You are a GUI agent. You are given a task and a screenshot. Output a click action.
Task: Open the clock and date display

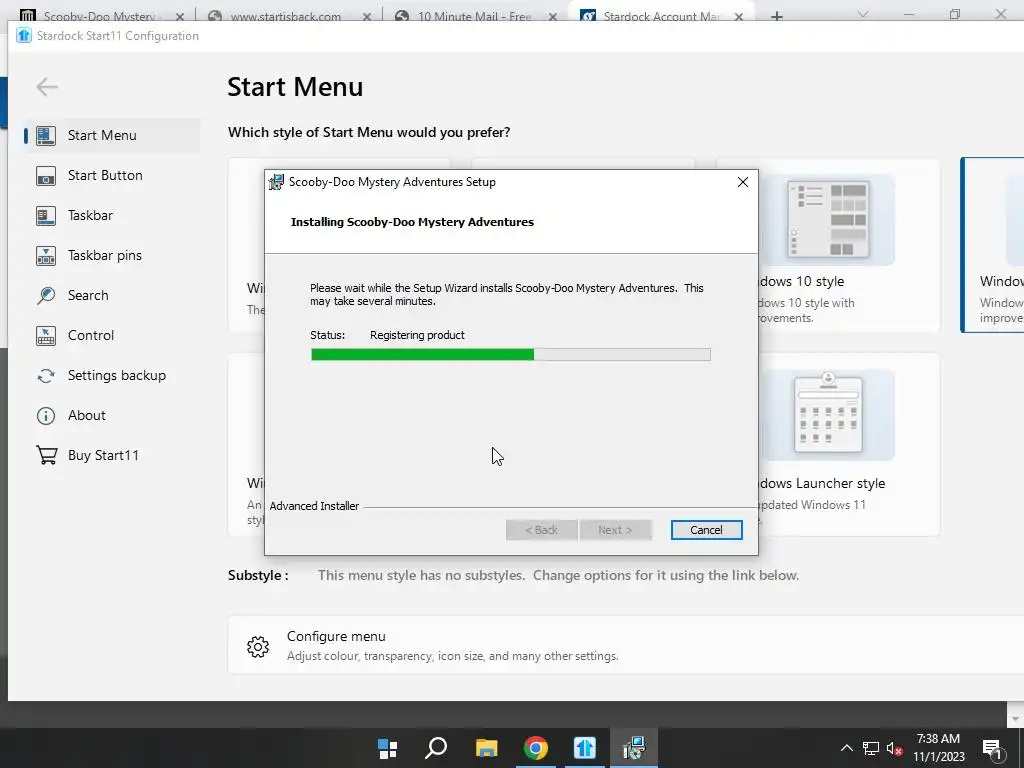(x=938, y=748)
